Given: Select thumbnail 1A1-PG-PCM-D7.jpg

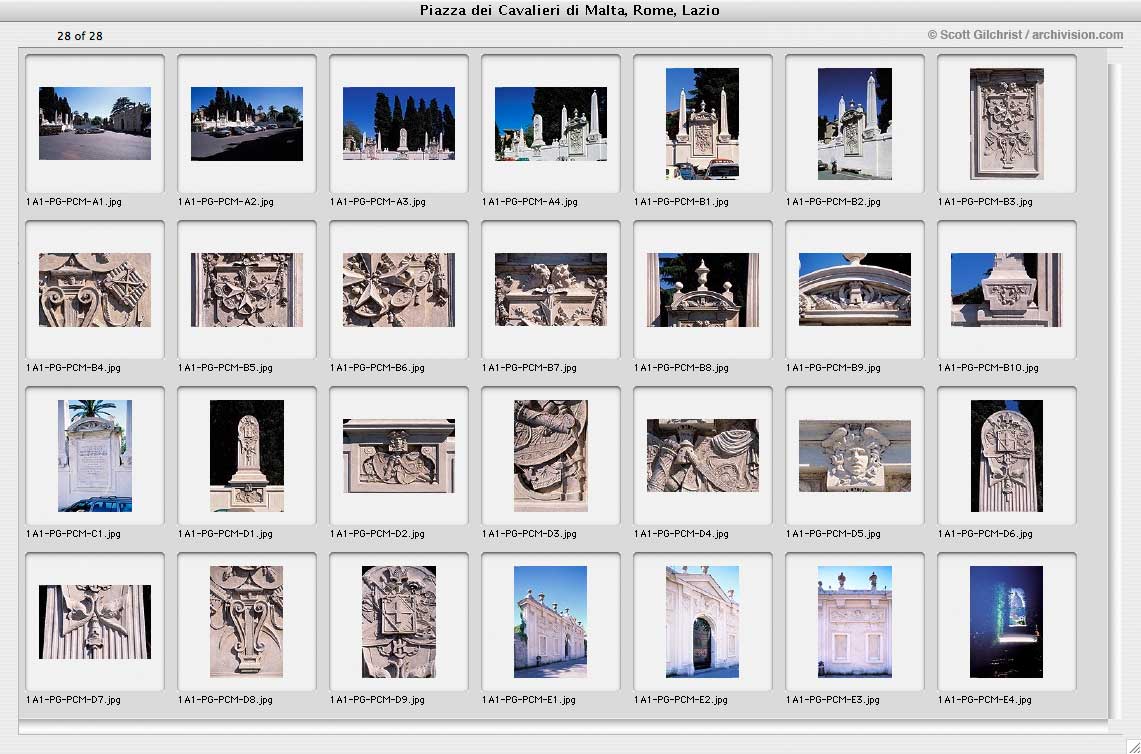Looking at the screenshot, I should click(95, 622).
